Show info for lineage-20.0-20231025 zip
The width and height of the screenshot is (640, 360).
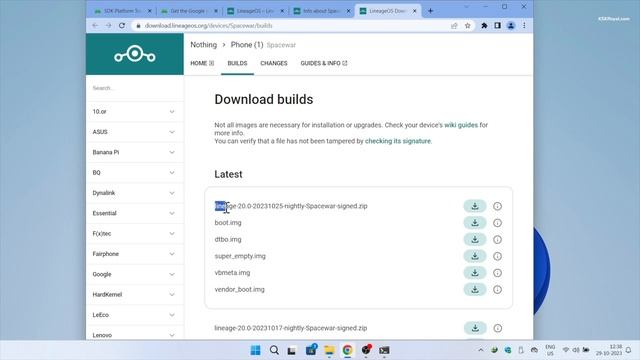(497, 206)
